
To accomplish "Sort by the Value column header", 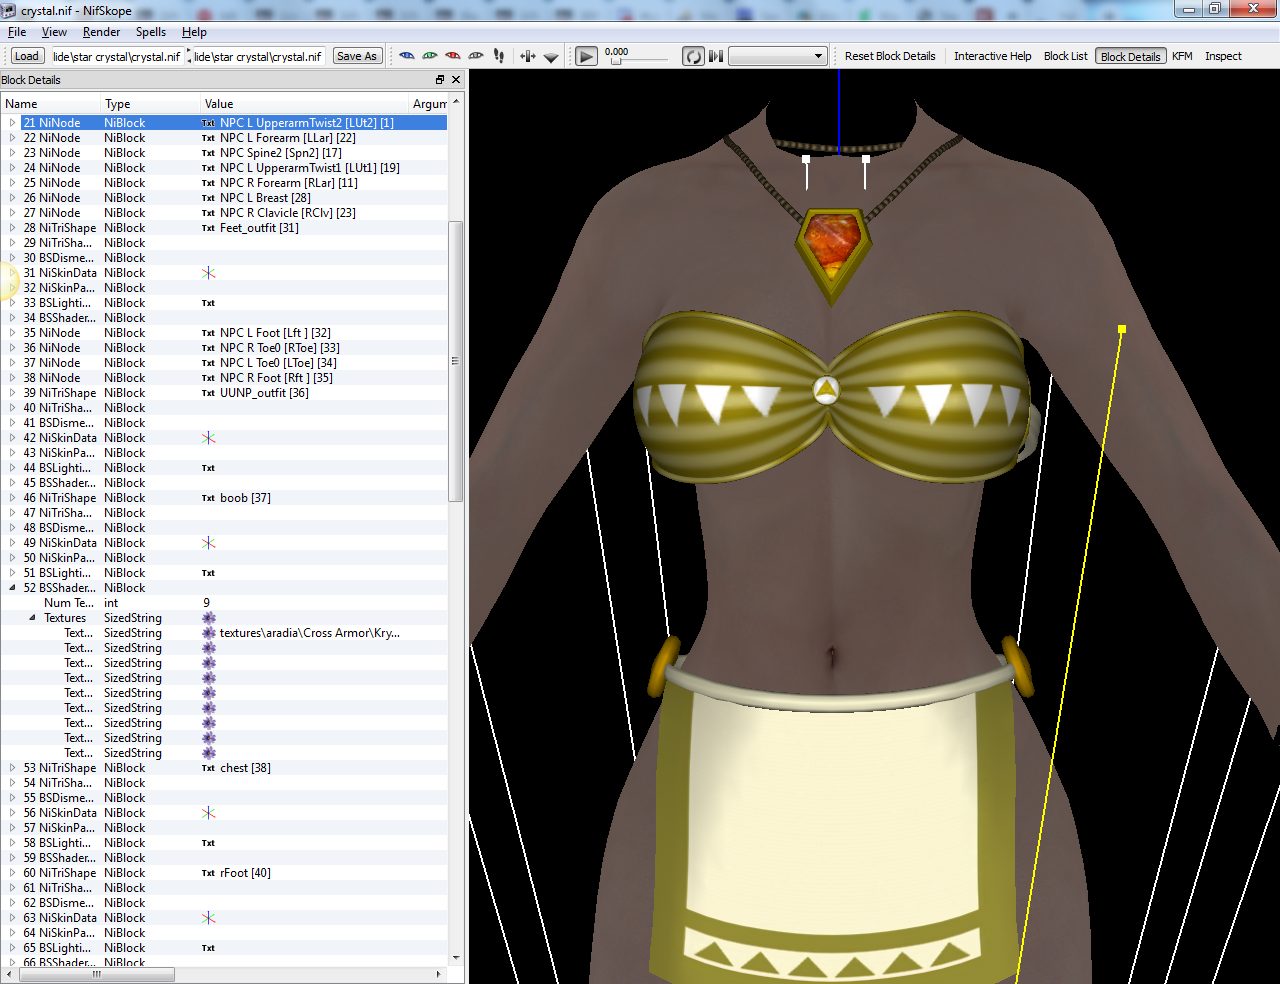I will pyautogui.click(x=304, y=104).
